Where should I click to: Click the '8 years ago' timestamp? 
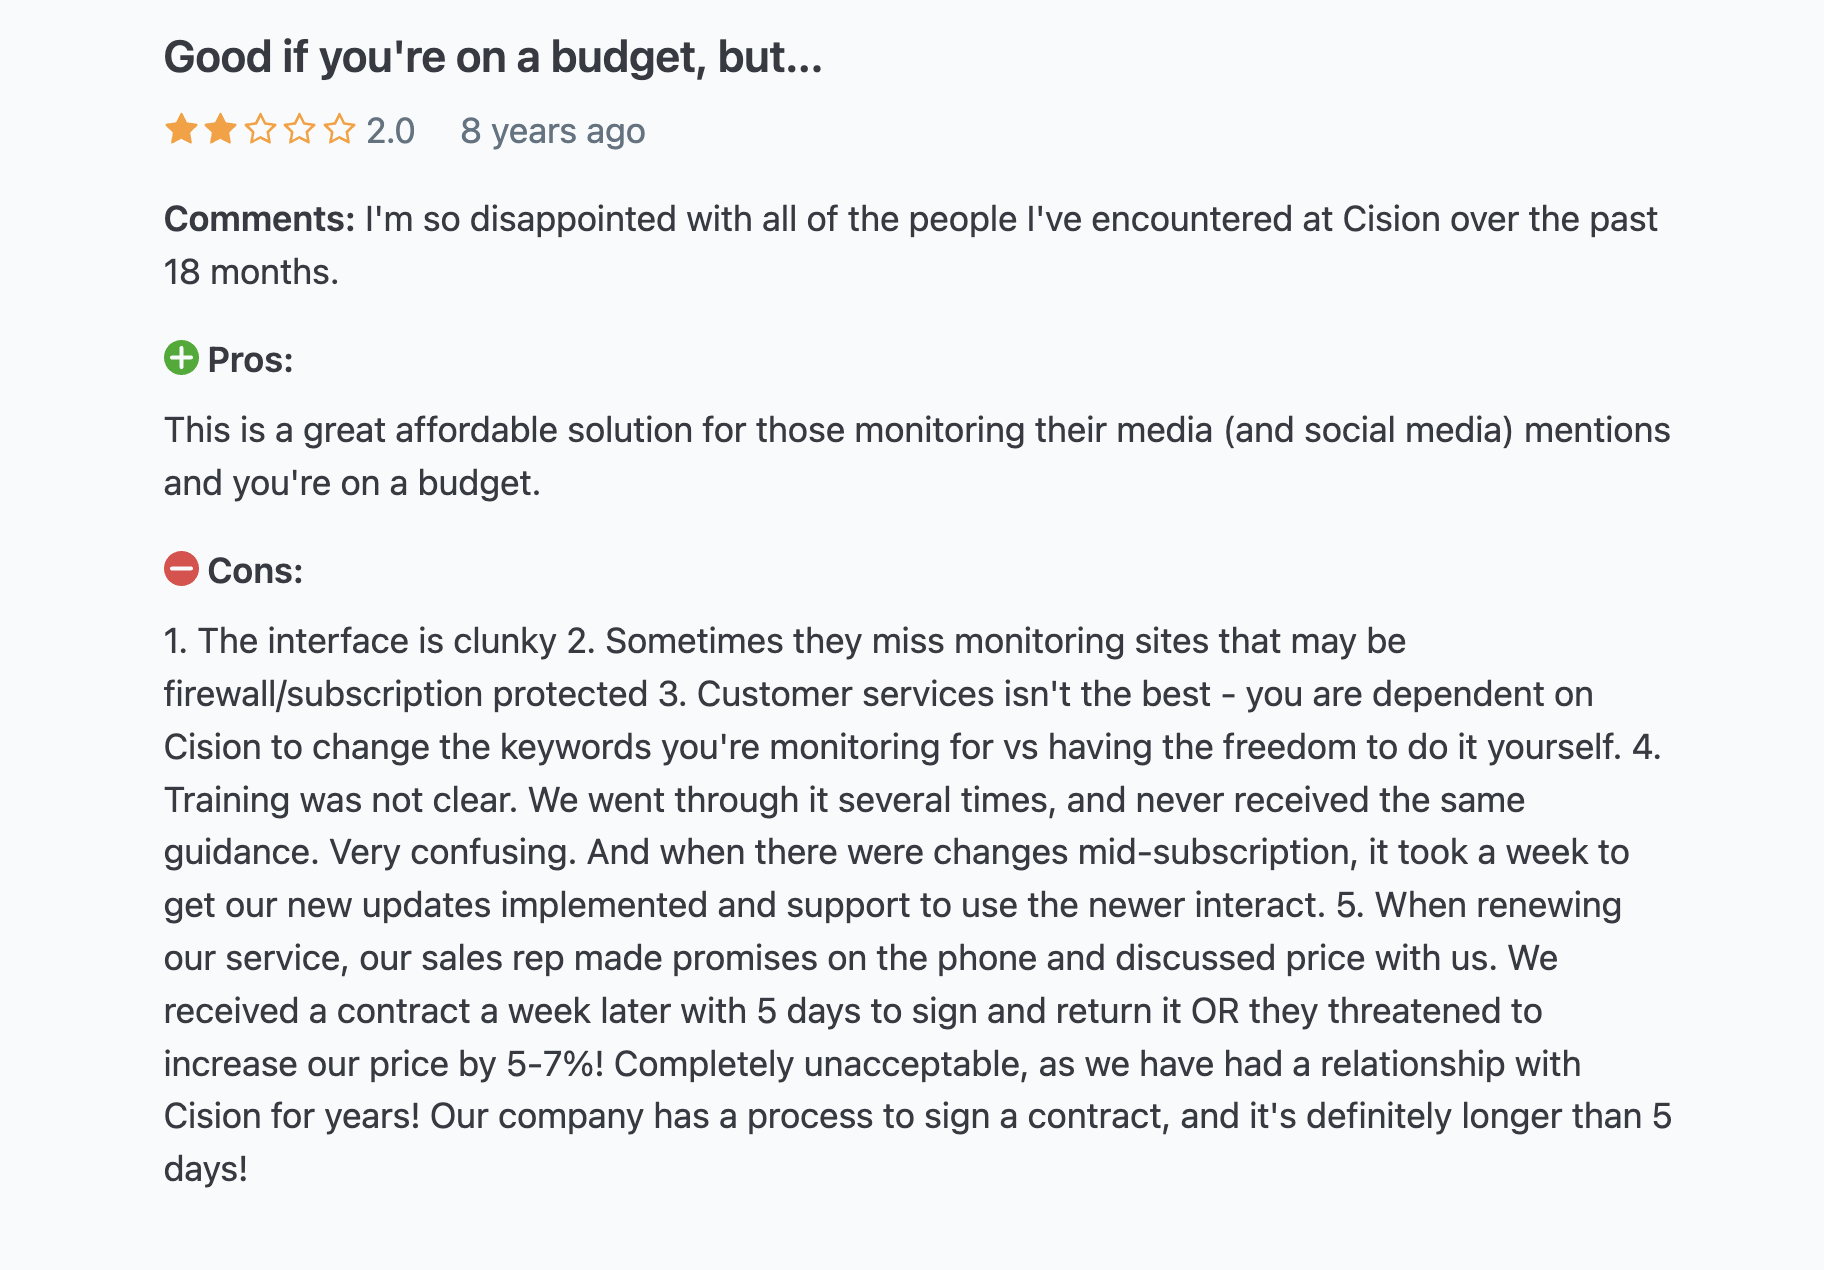point(552,132)
